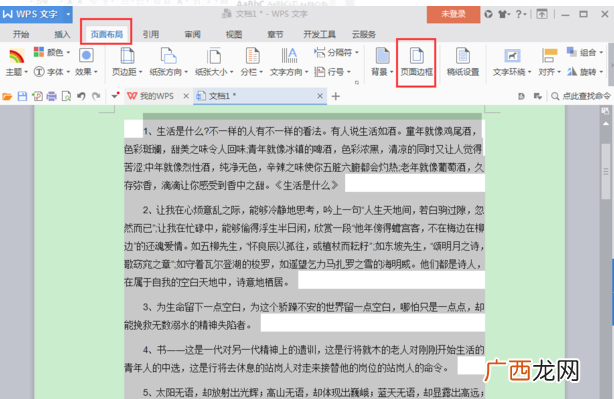The width and height of the screenshot is (614, 399).
Task: Open the 页边距 margins options
Action: click(127, 62)
